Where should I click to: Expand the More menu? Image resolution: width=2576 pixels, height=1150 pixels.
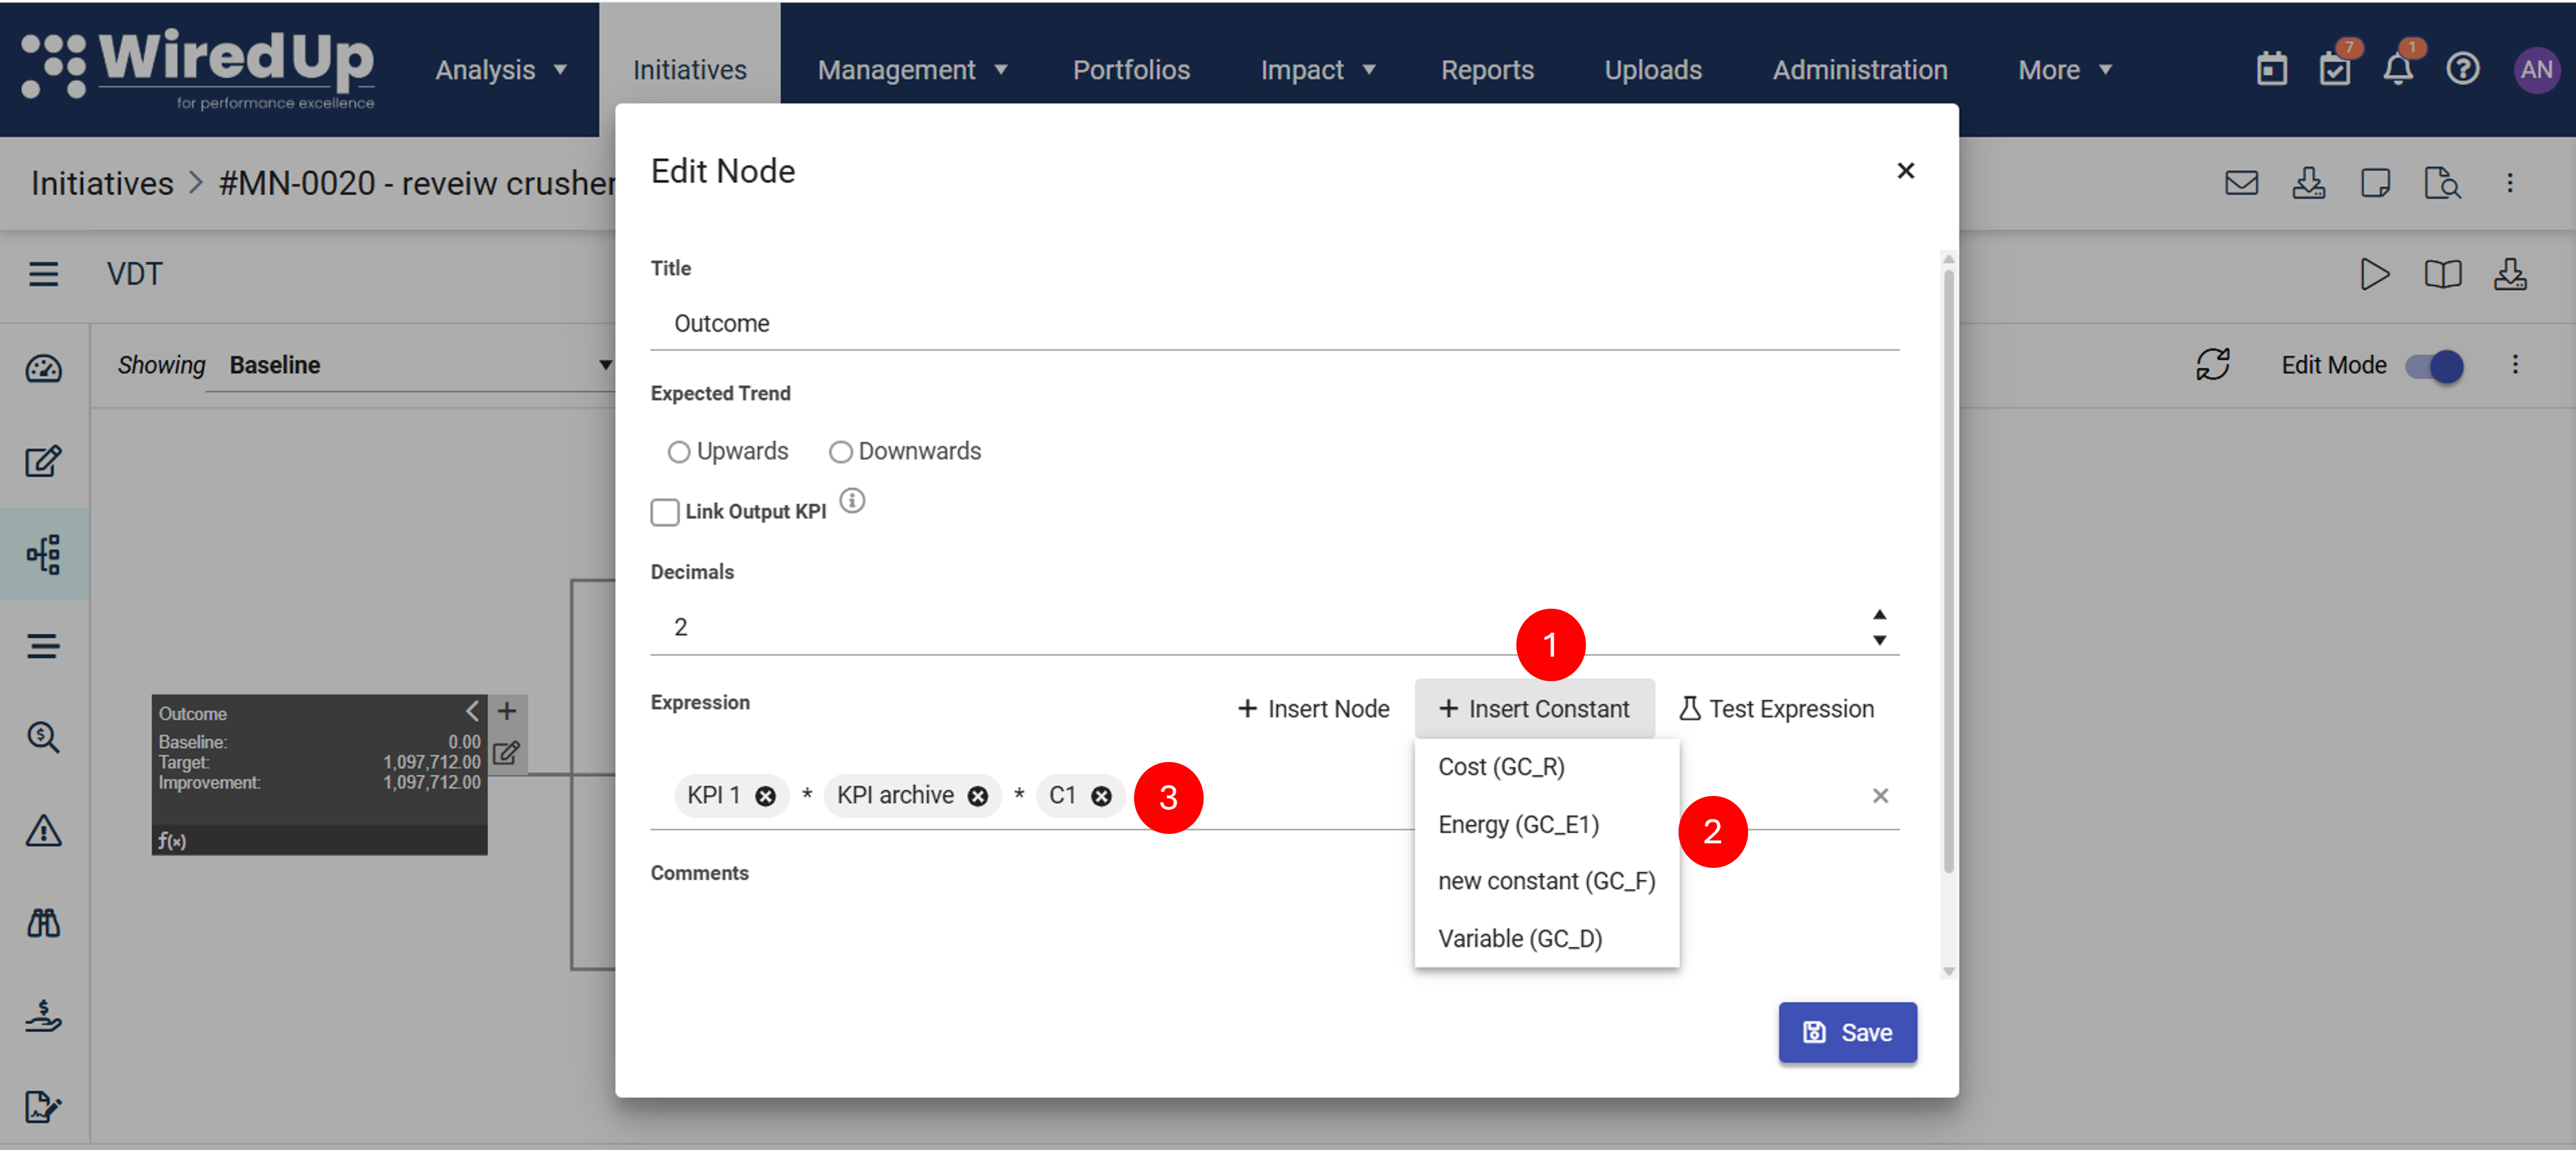tap(2065, 70)
